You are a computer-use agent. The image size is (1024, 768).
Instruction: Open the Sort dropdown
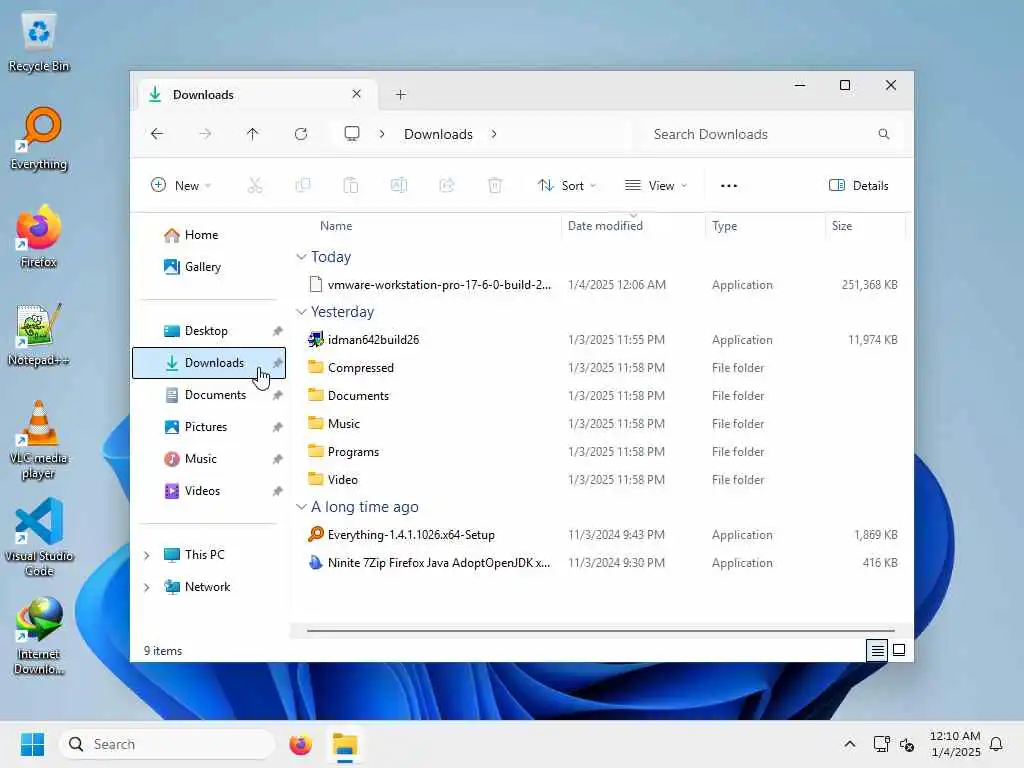[x=566, y=185]
